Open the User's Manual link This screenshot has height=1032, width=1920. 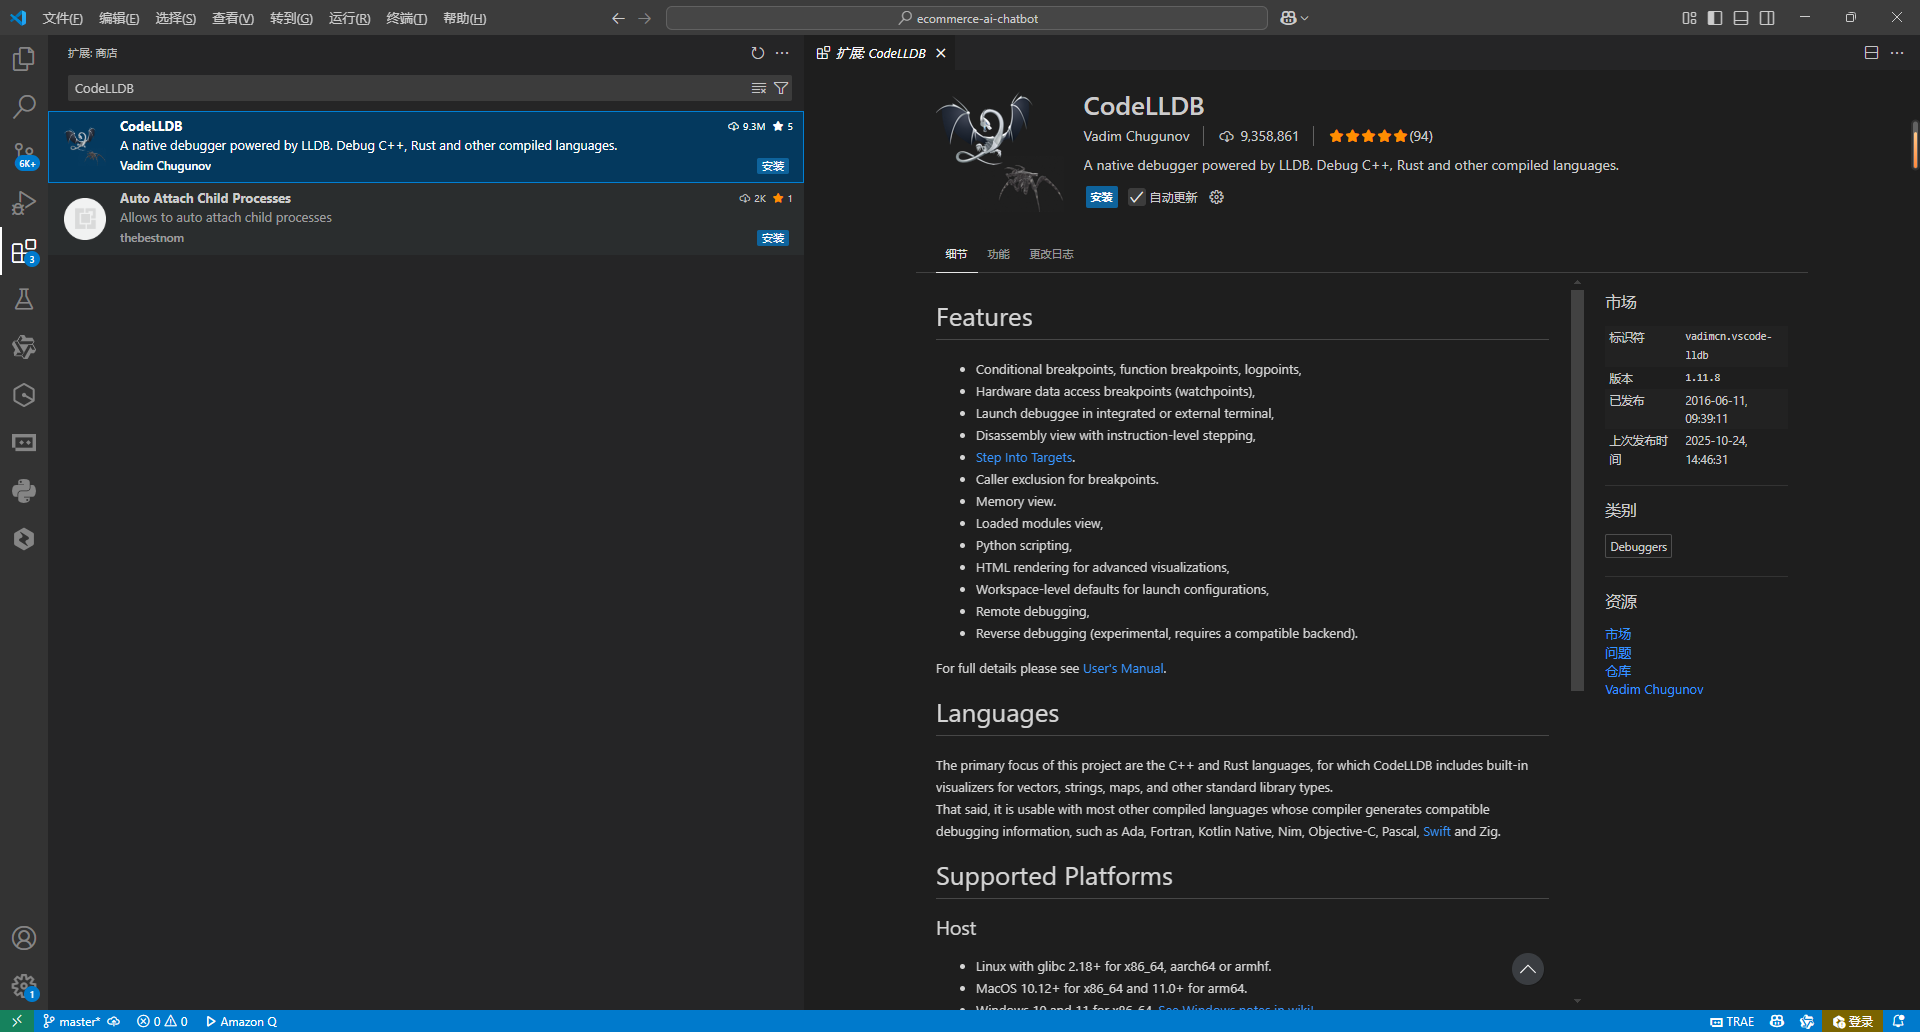click(1123, 668)
